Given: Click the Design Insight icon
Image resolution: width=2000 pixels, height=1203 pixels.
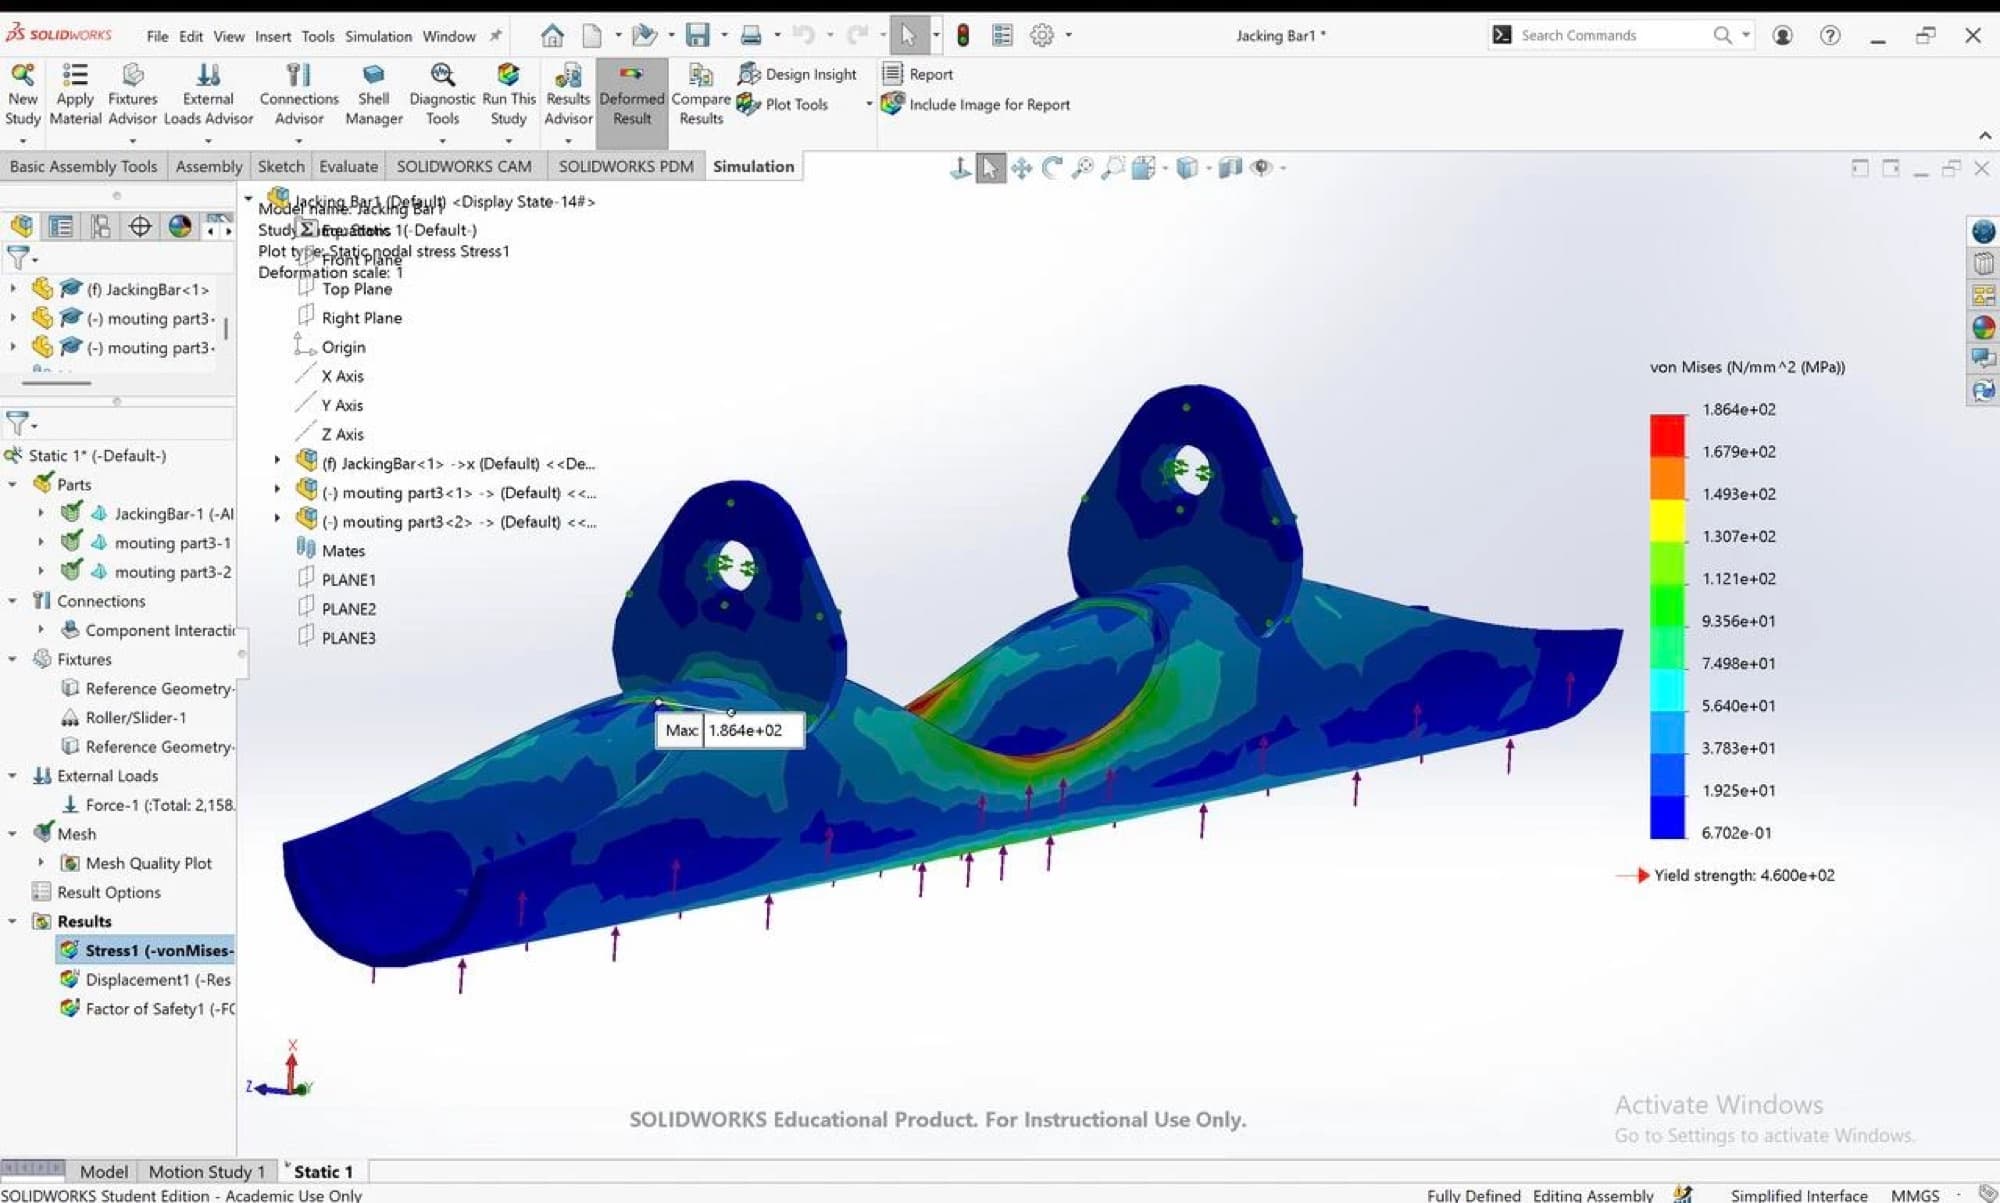Looking at the screenshot, I should (x=749, y=74).
